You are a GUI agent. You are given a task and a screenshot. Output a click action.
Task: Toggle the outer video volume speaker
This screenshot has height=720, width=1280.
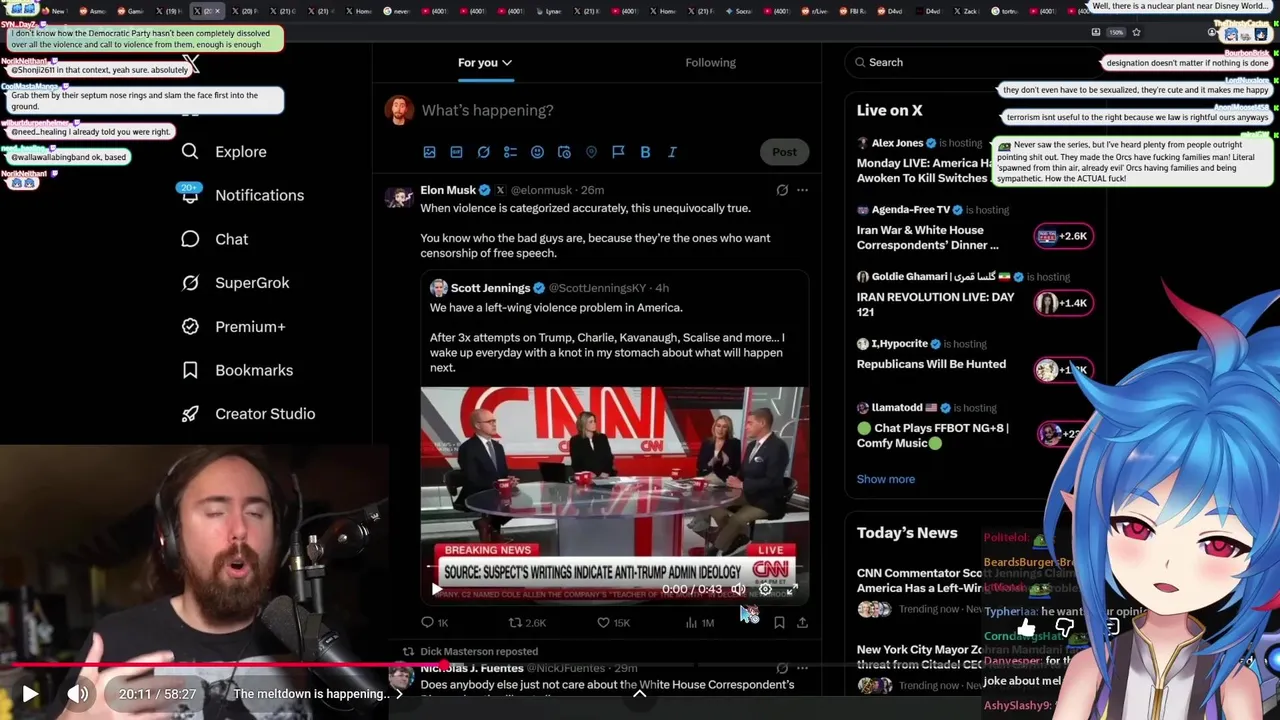[x=78, y=693]
